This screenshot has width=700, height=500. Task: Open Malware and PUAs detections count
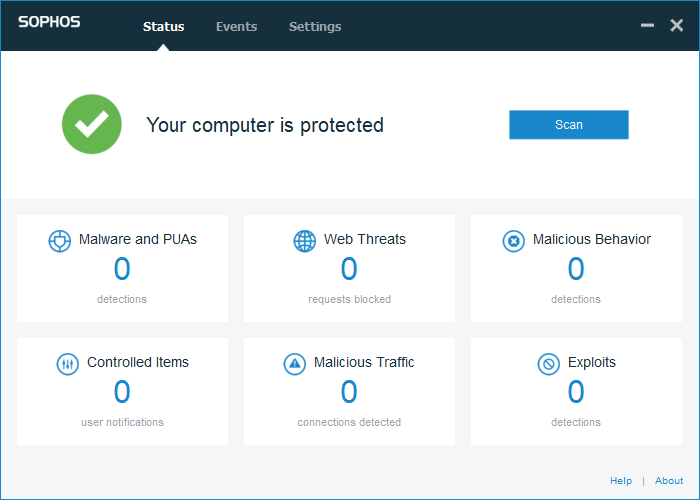[x=122, y=269]
